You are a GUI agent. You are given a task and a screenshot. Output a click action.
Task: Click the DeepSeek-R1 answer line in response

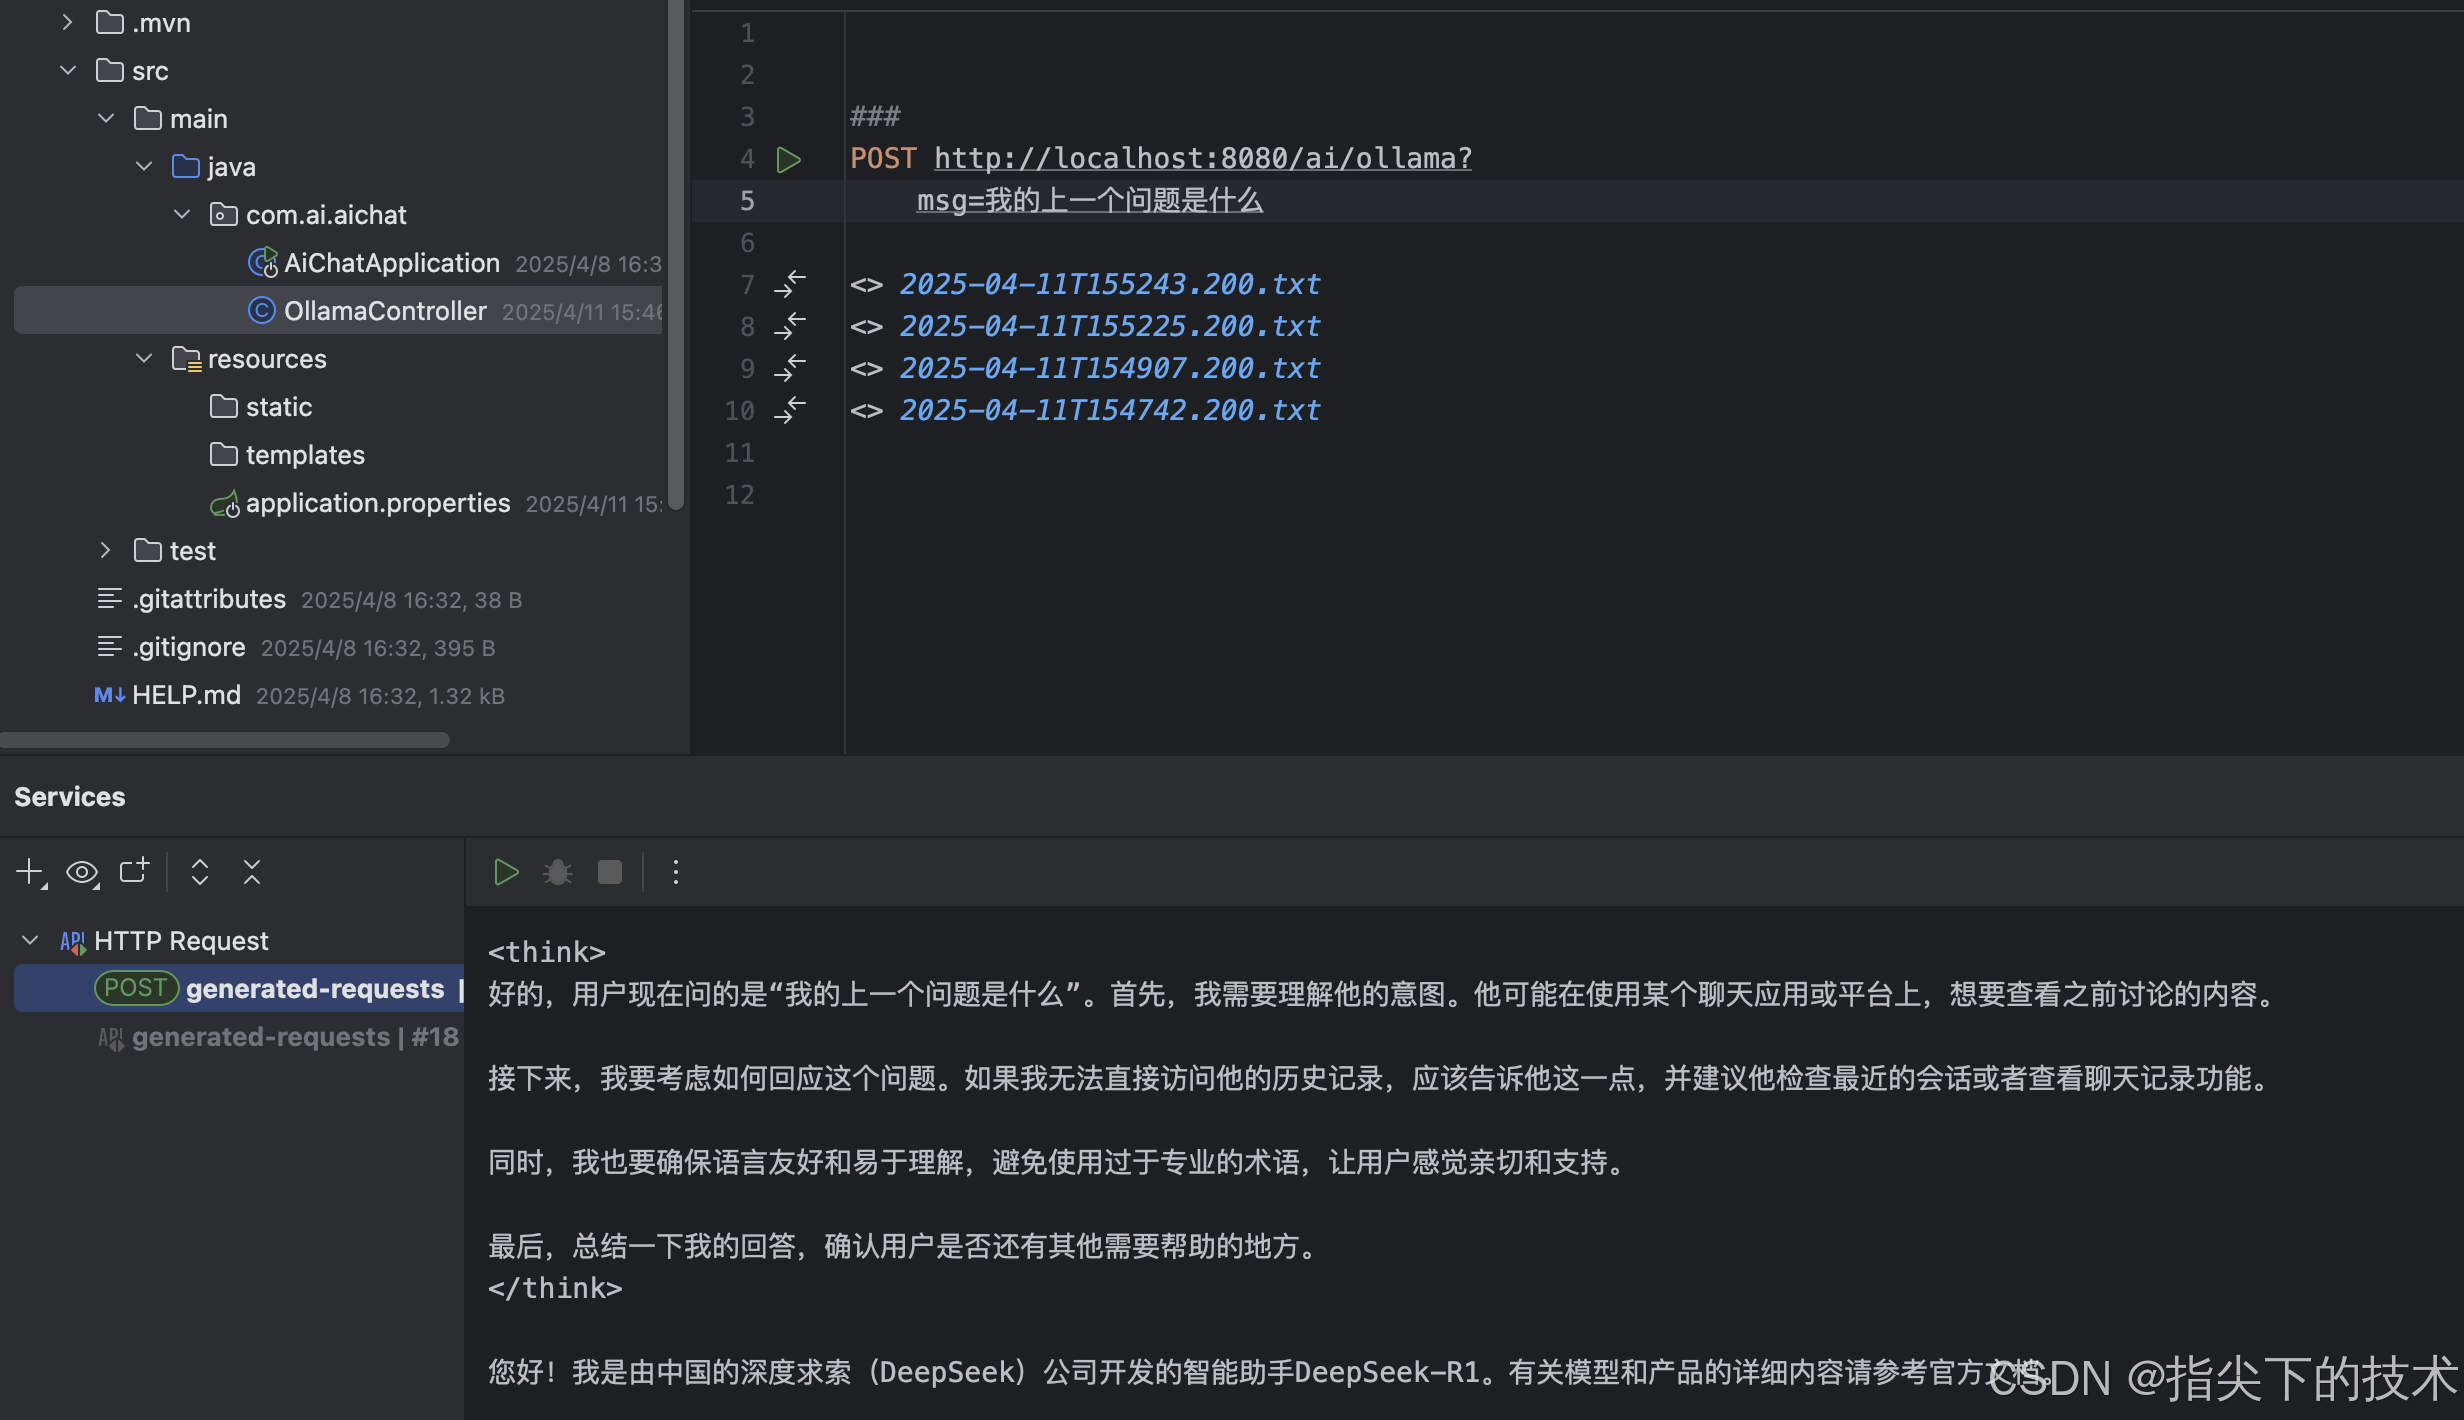(1268, 1372)
